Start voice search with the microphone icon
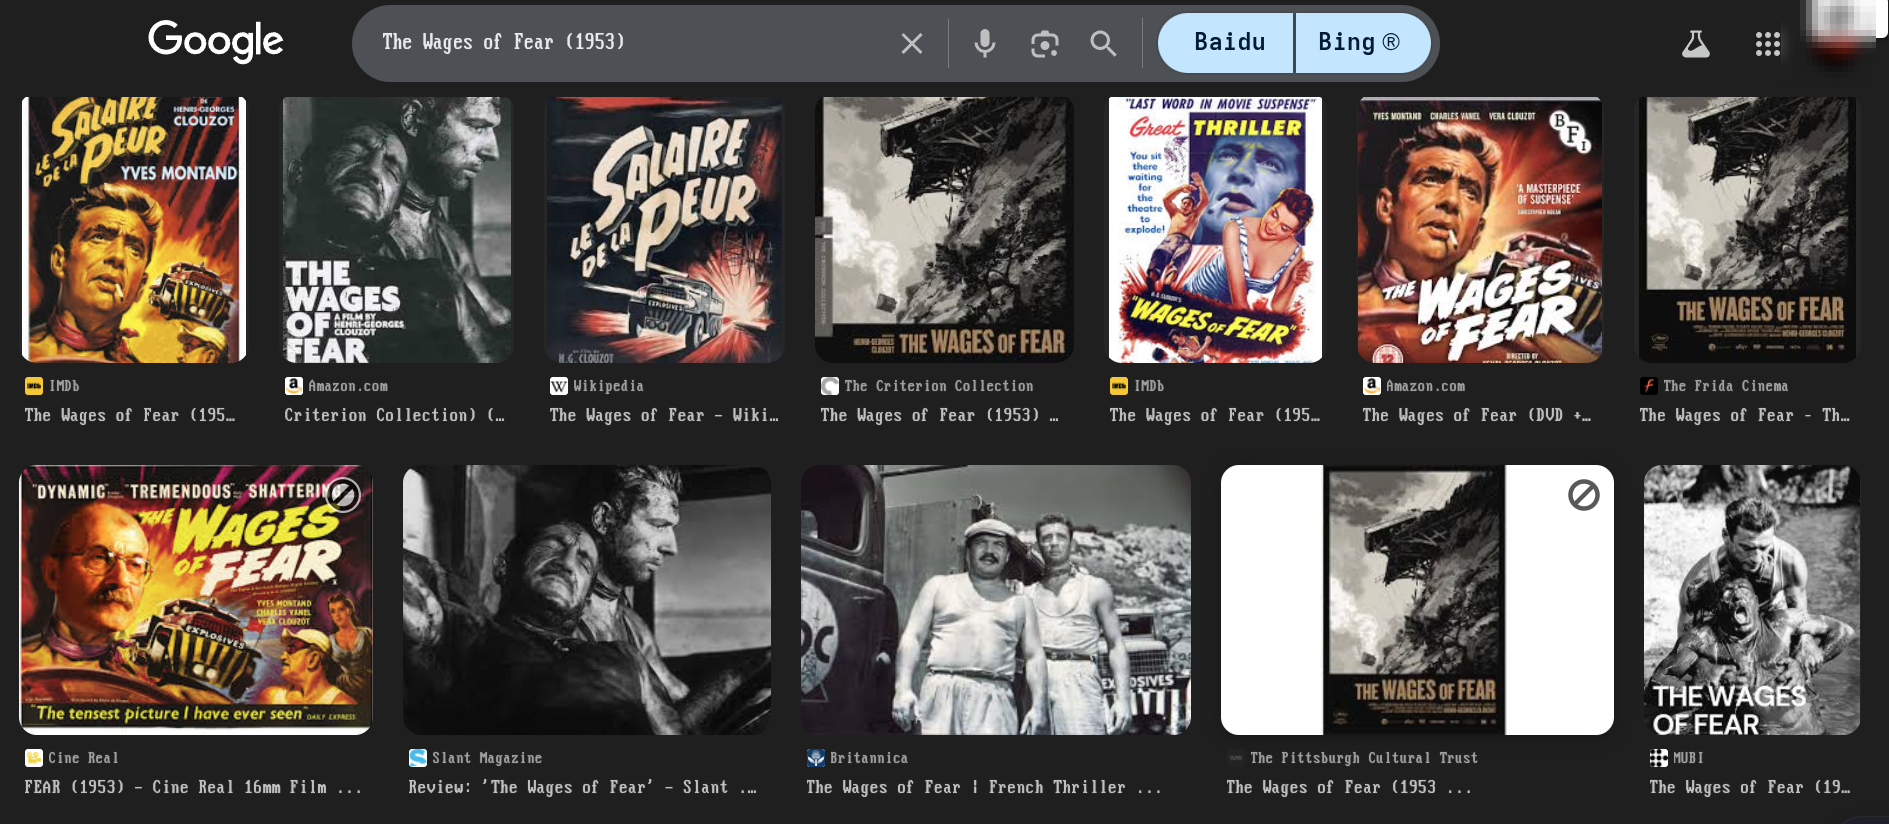 (x=985, y=43)
